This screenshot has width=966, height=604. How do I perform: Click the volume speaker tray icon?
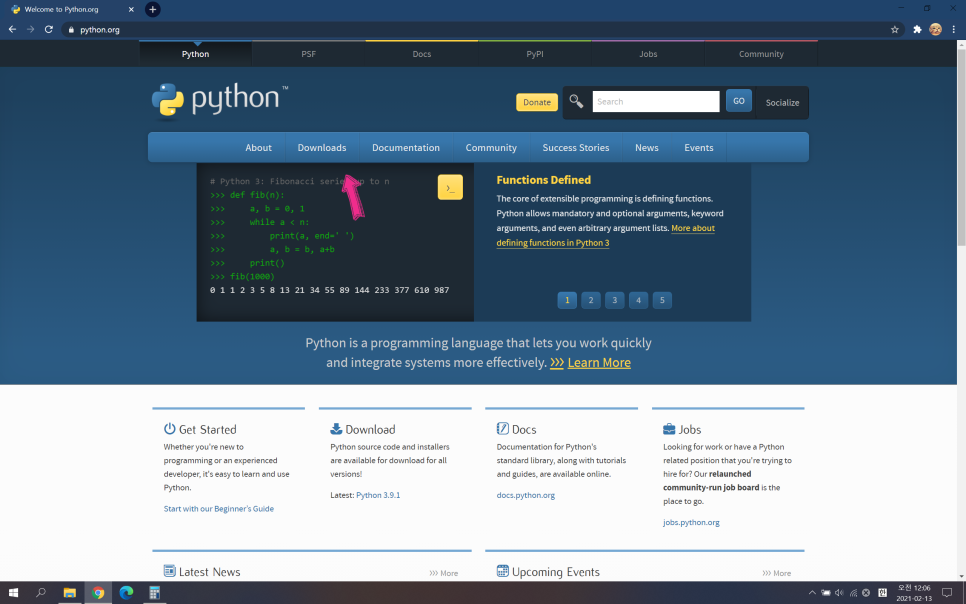[839, 593]
